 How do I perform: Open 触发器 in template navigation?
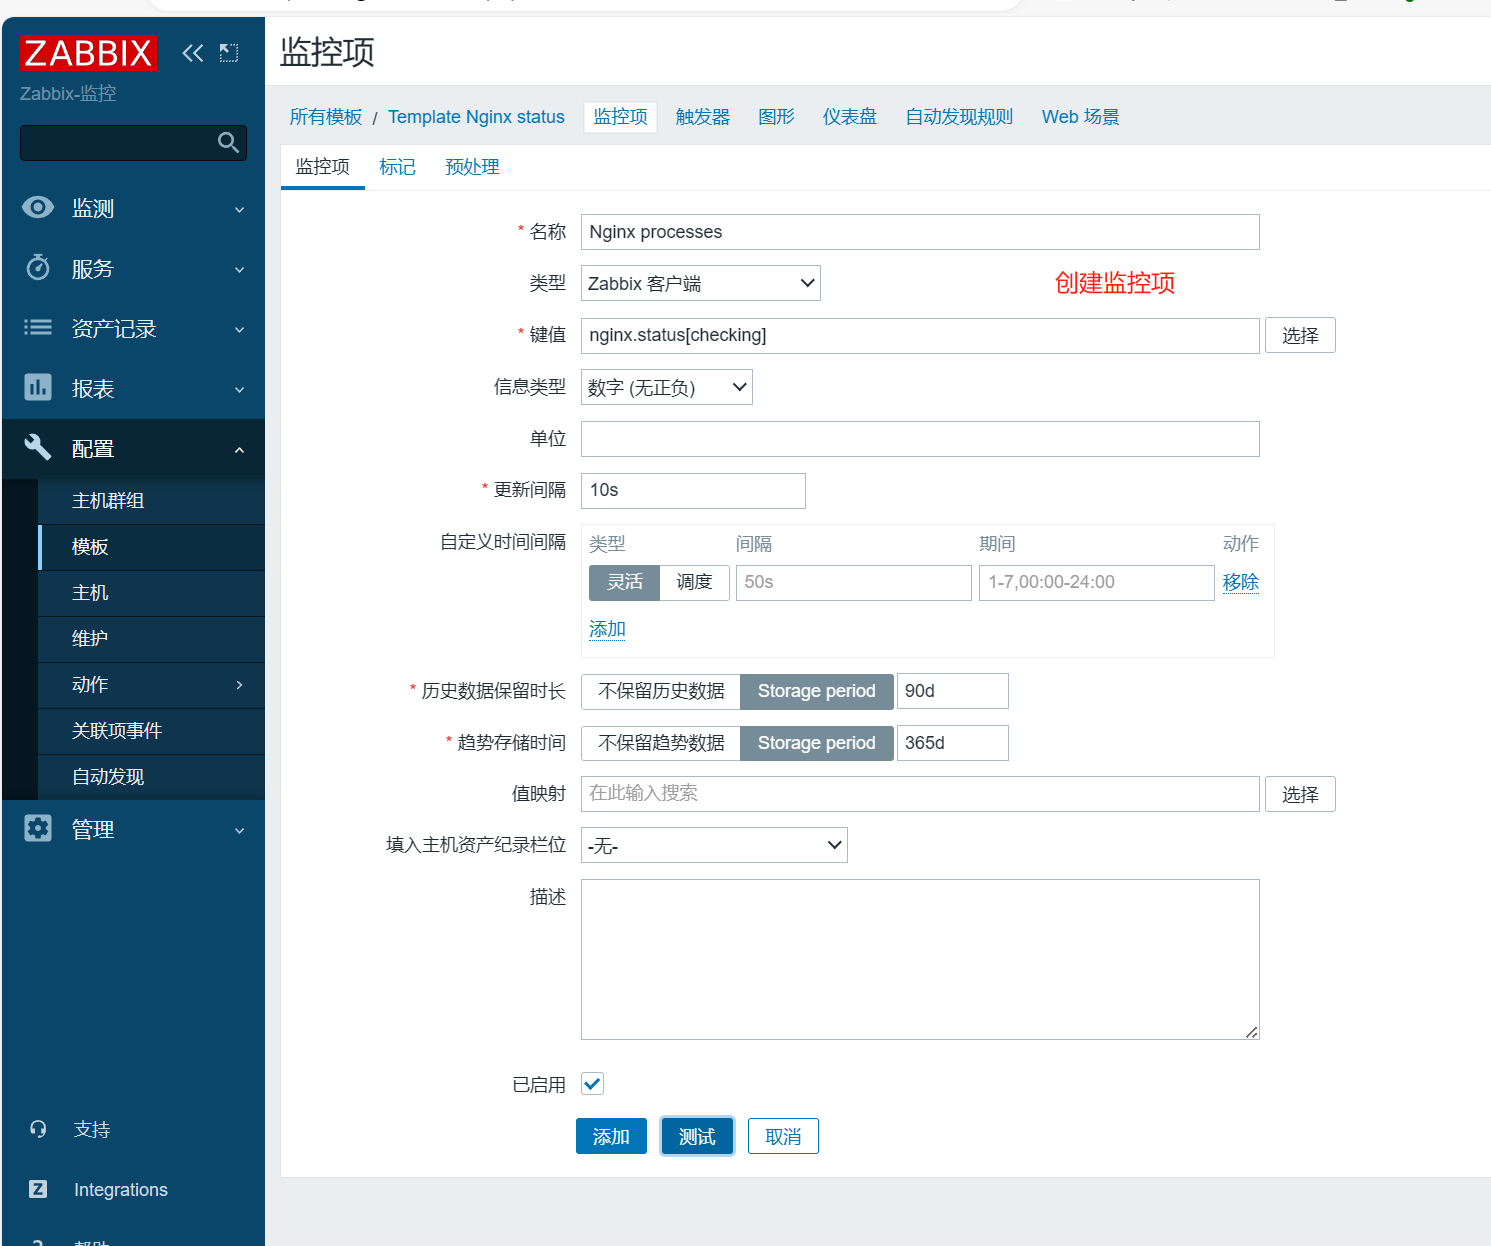pyautogui.click(x=703, y=117)
